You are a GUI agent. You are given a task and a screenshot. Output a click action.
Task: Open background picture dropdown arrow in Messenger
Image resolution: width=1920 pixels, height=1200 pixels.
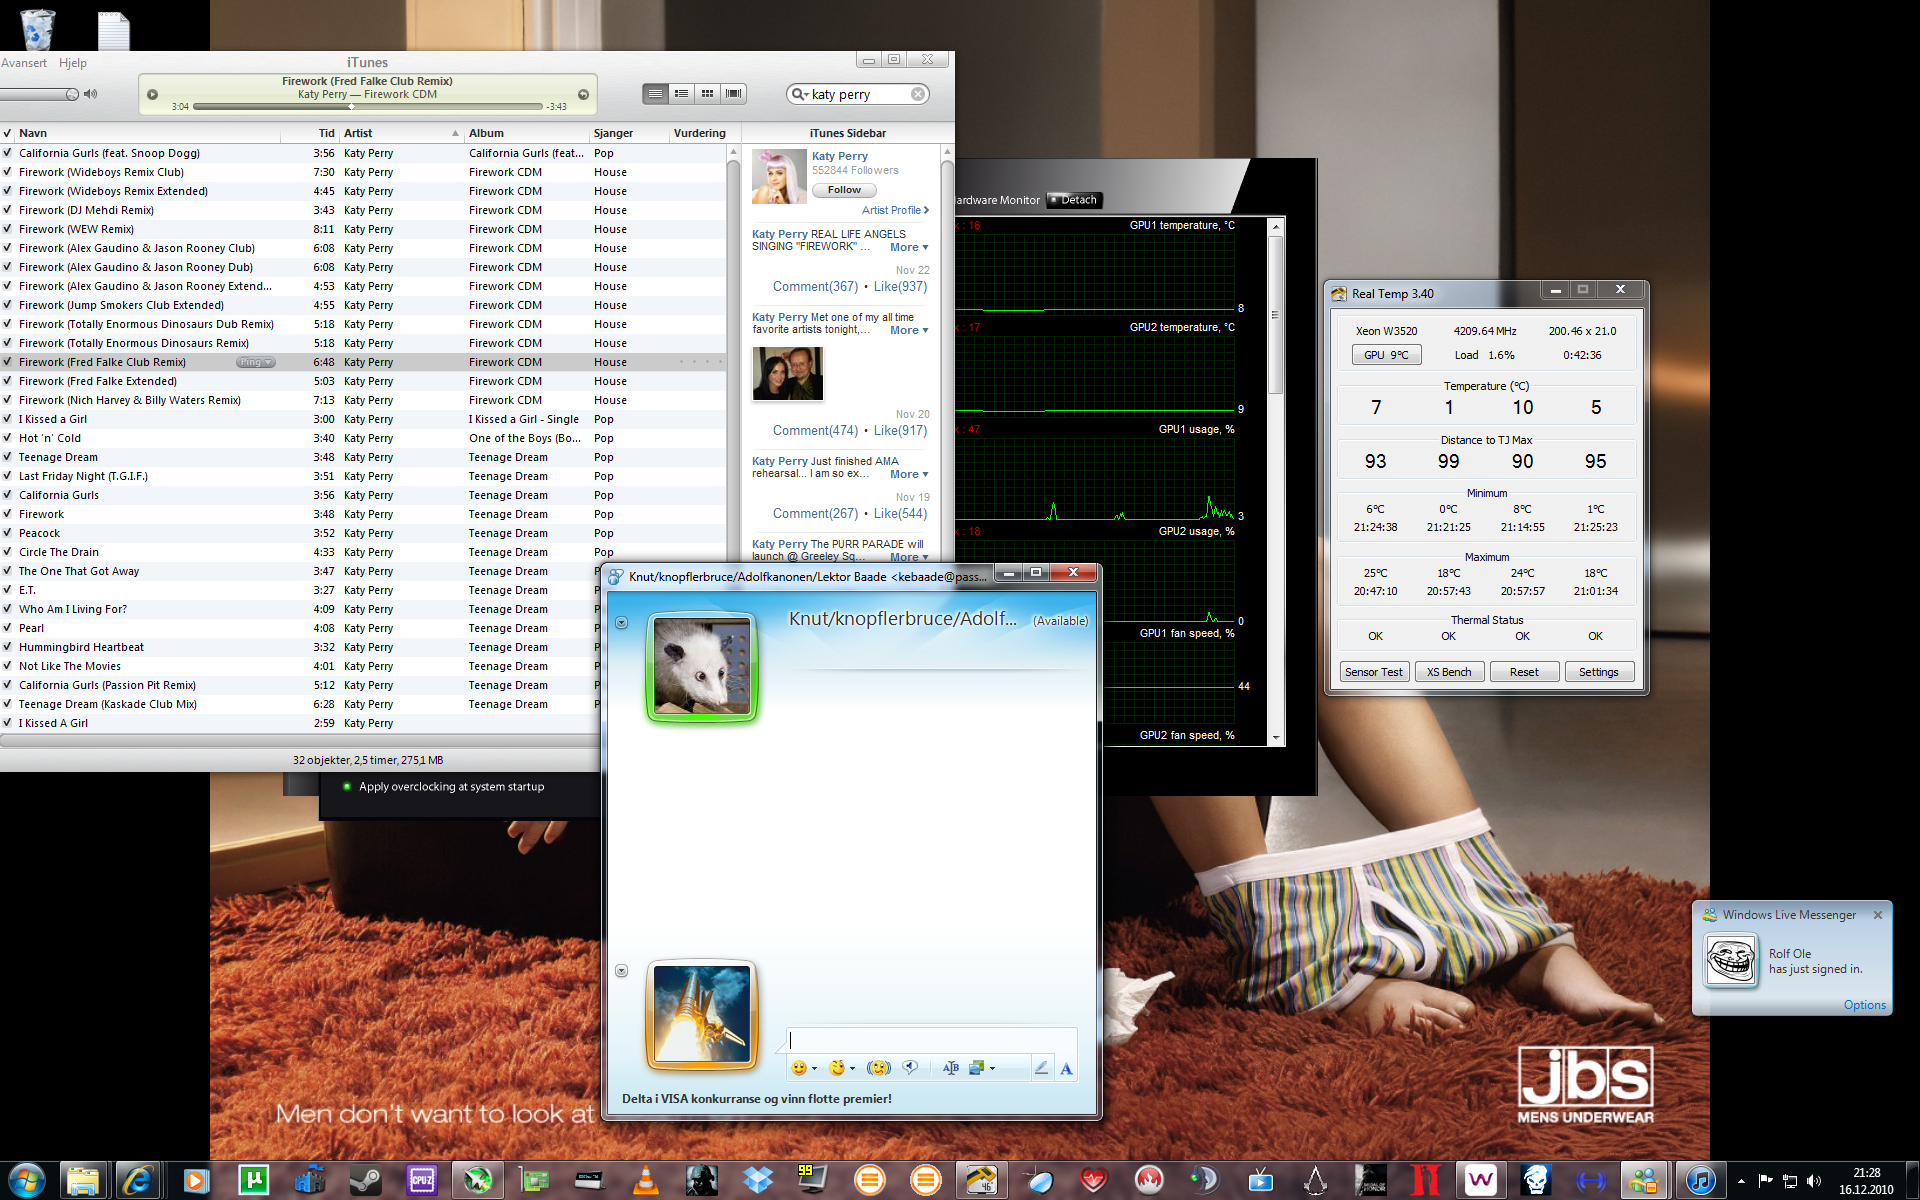(x=992, y=1069)
